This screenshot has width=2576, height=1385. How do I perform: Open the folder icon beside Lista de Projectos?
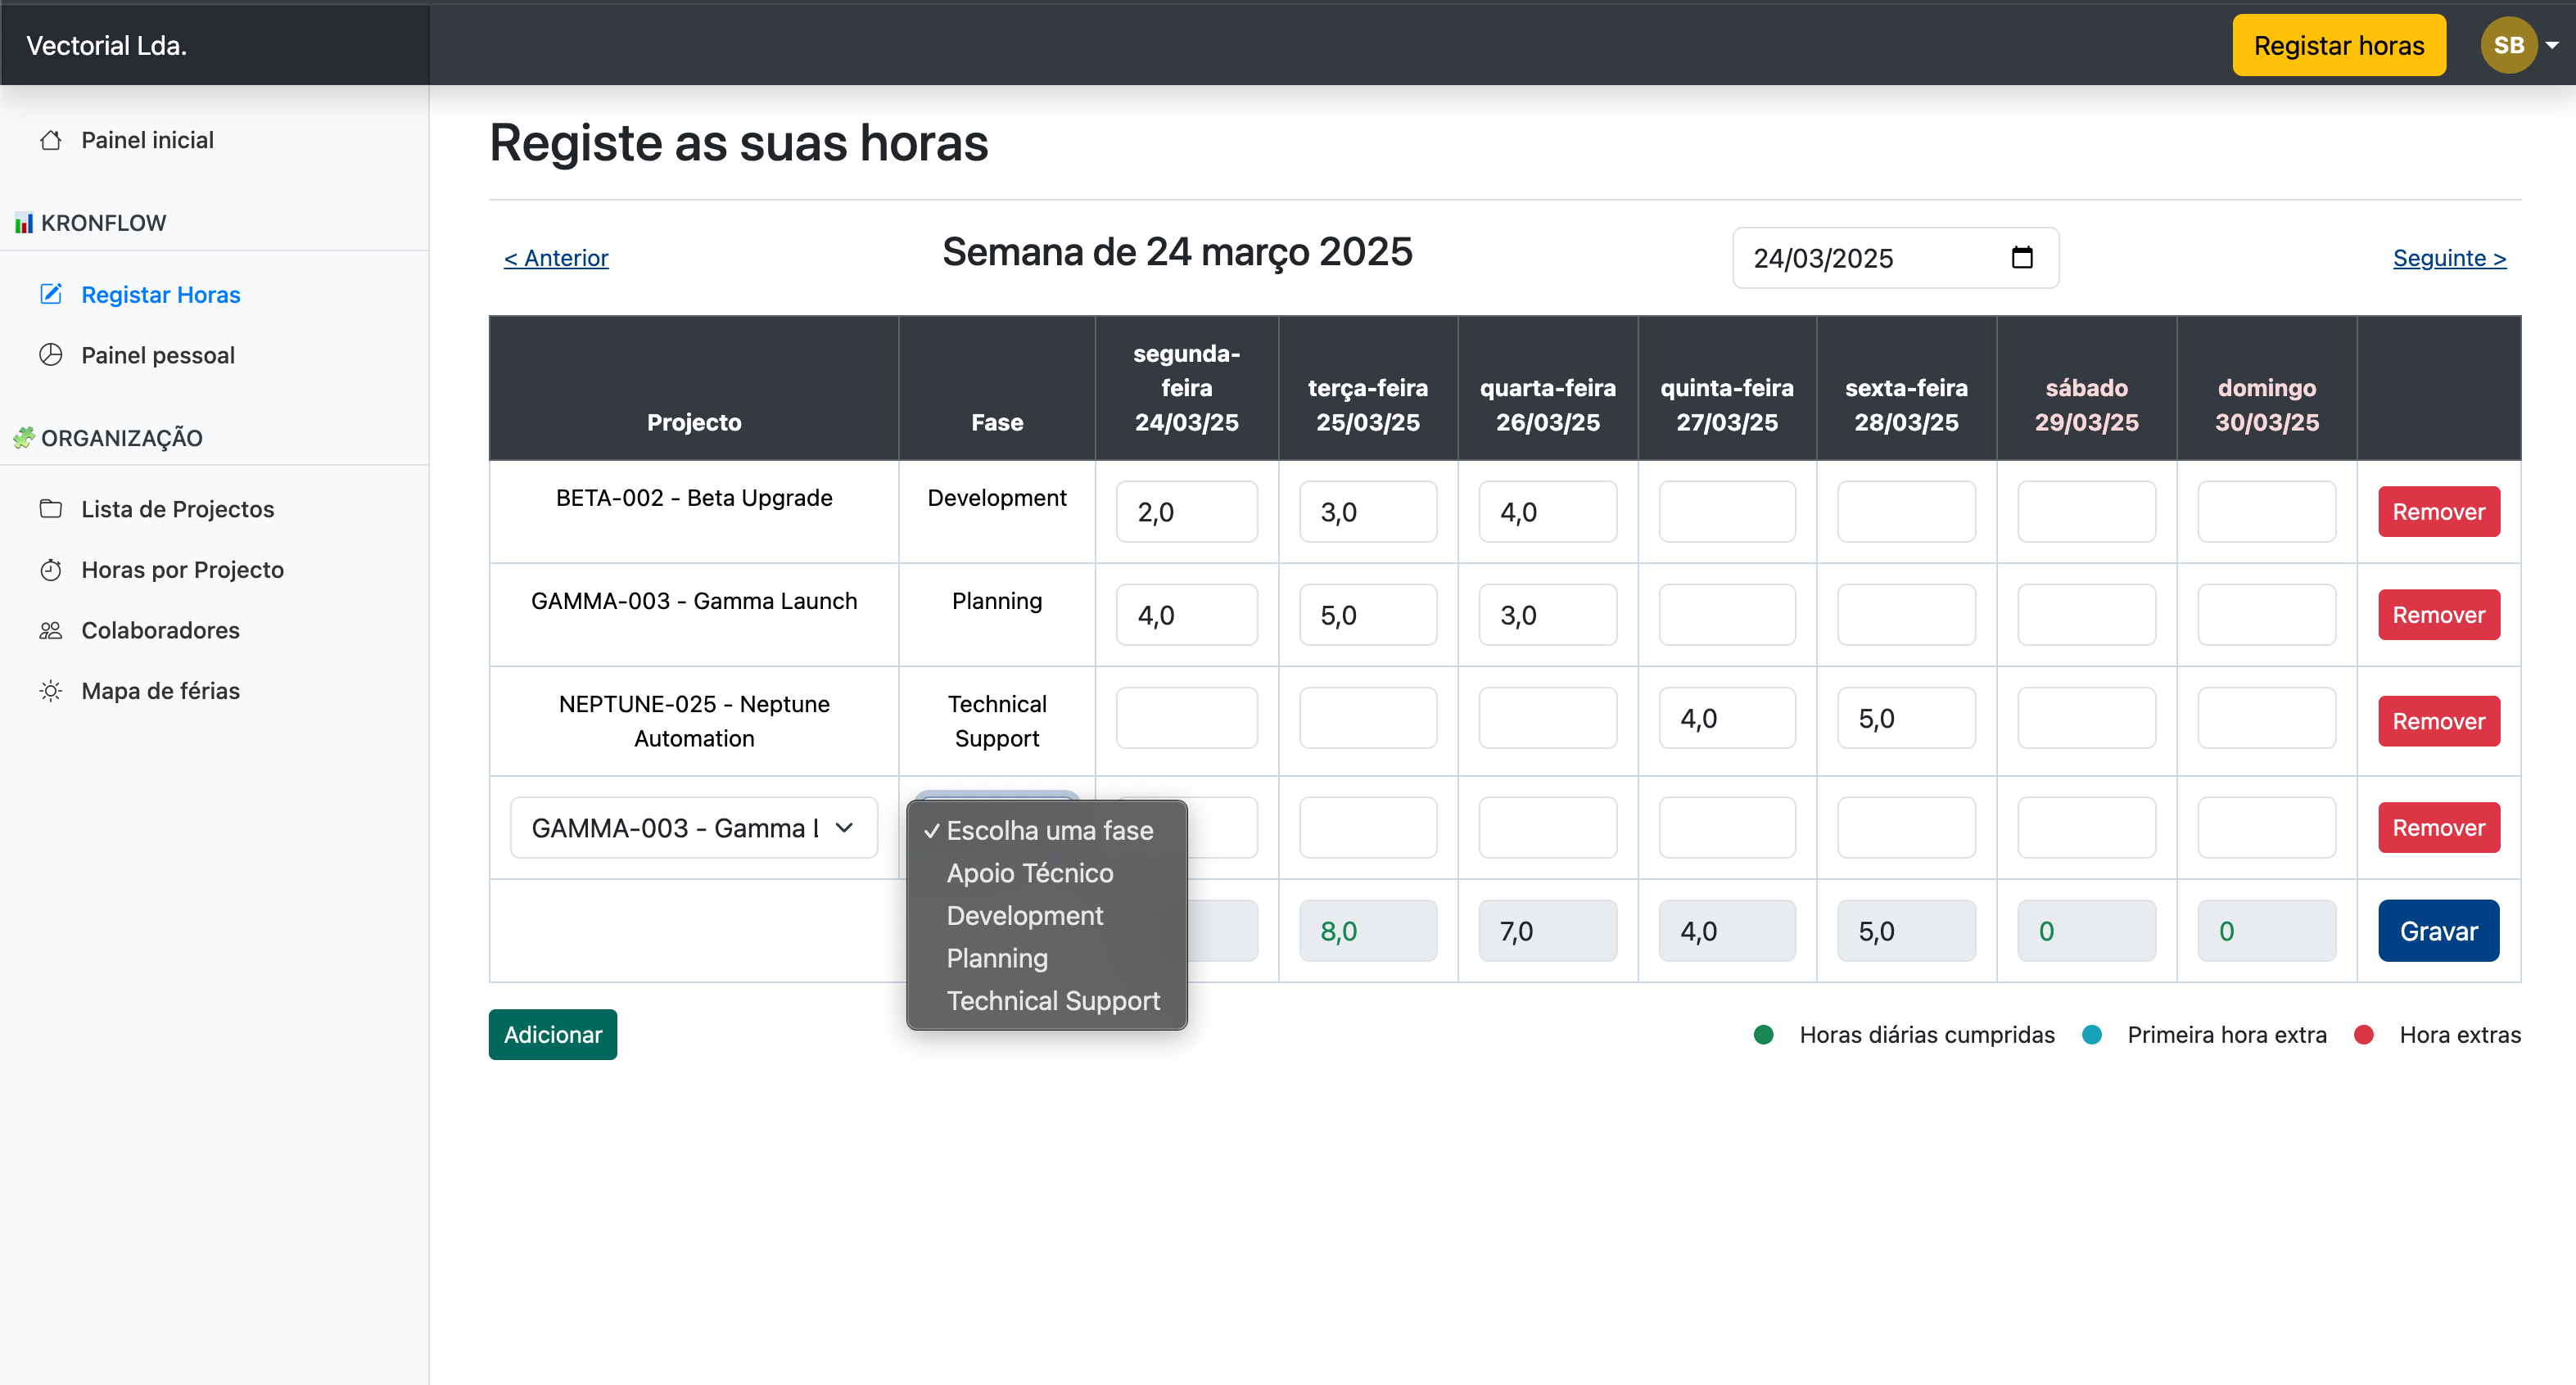pyautogui.click(x=52, y=509)
